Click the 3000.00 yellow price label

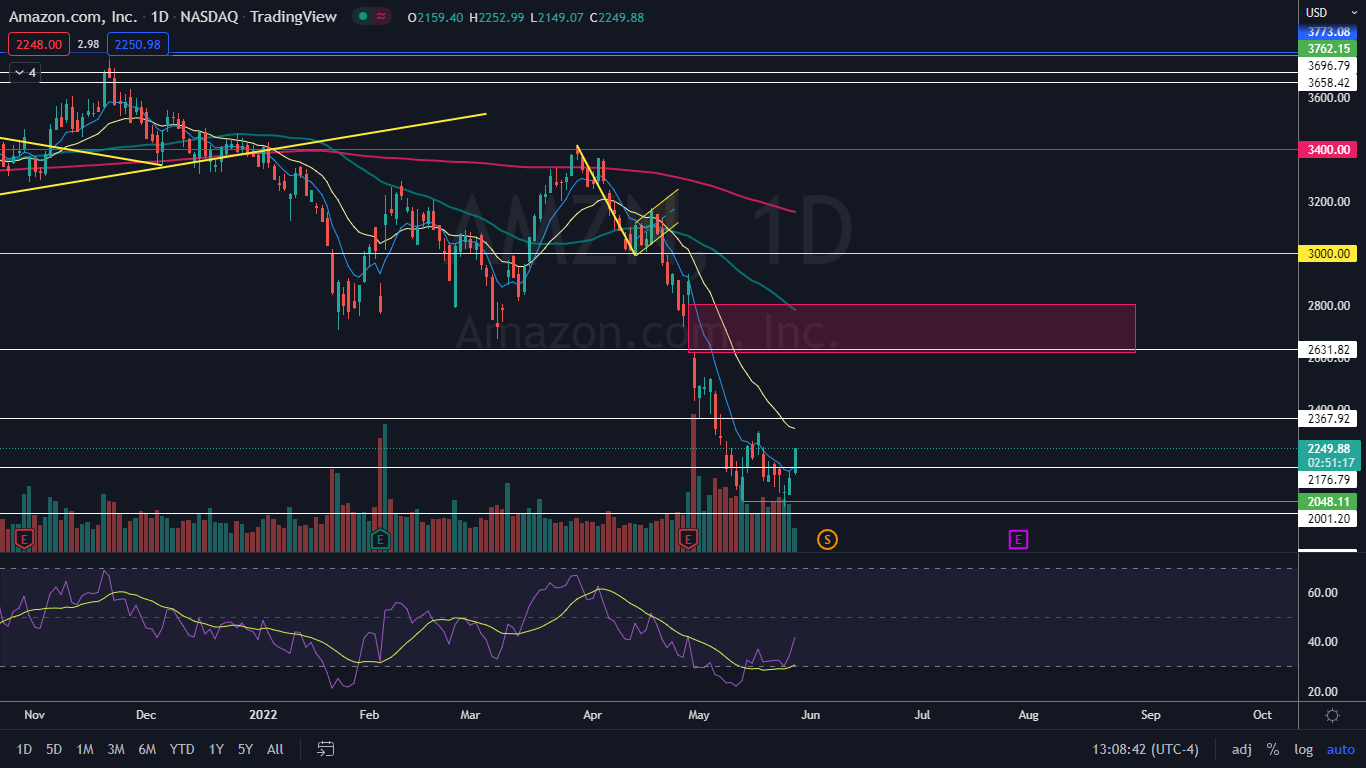coord(1328,254)
